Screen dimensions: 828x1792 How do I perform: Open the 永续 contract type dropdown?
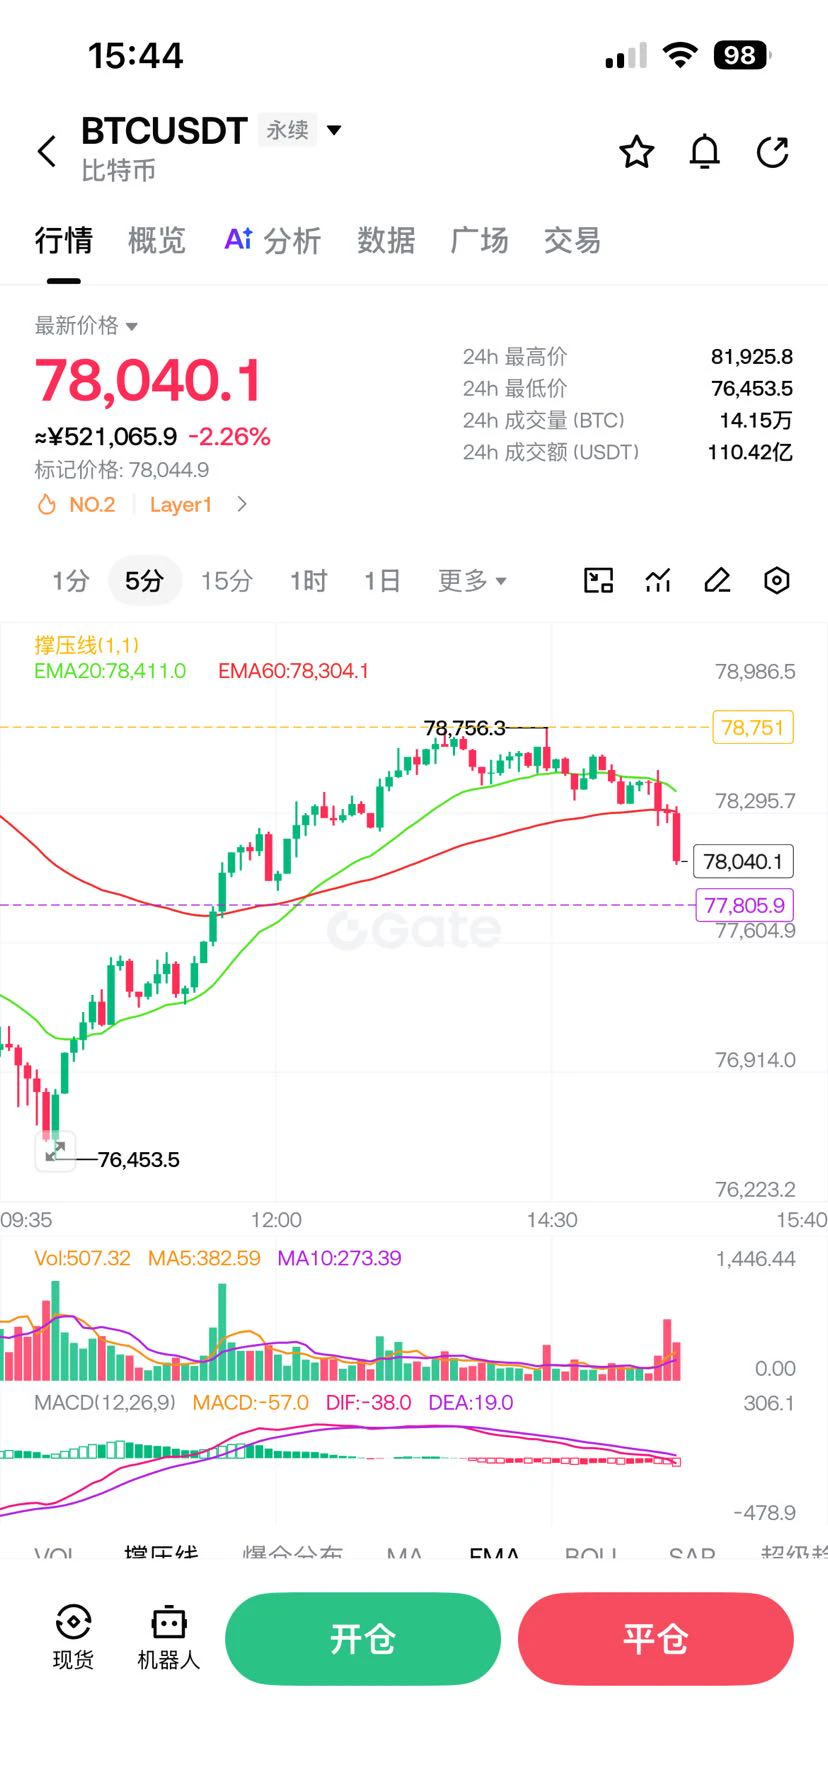coord(301,130)
